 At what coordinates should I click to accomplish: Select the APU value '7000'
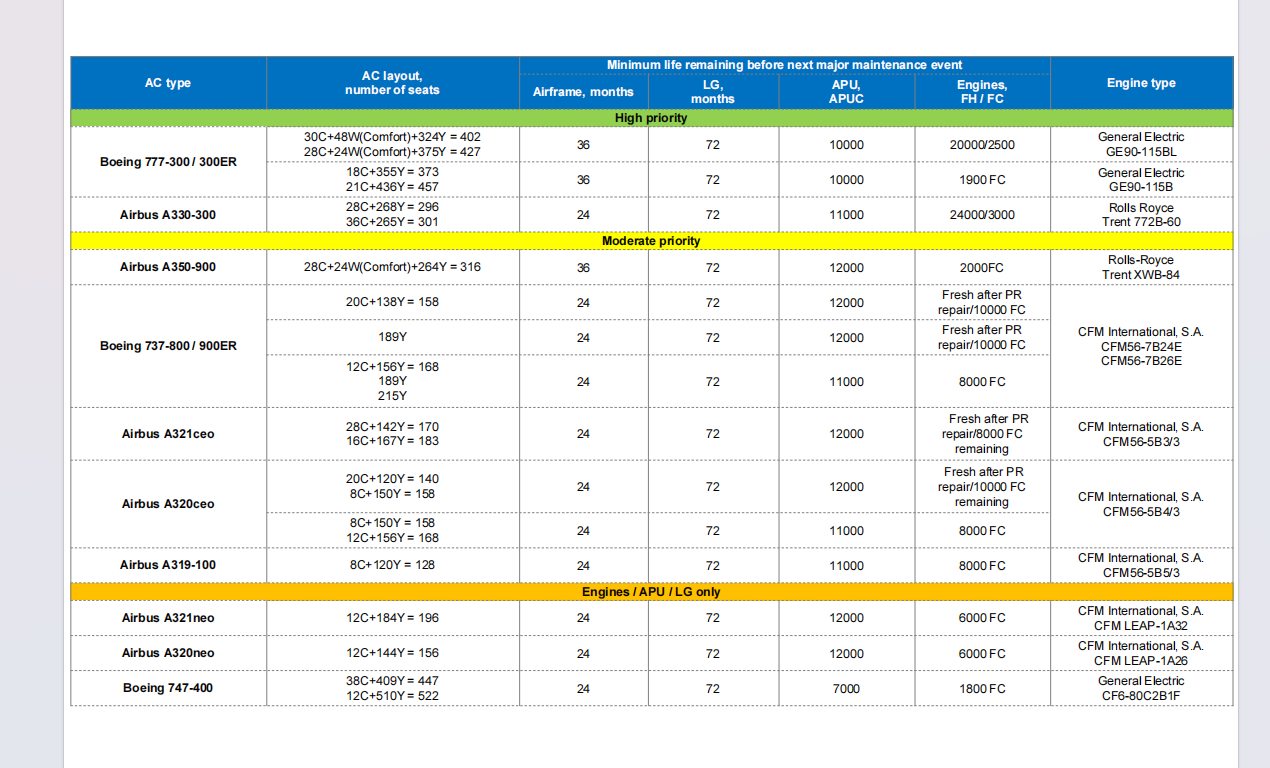(x=846, y=689)
